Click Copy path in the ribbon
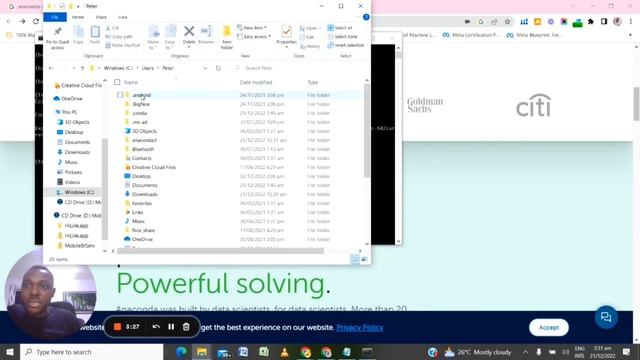Screen dimensions: 640x360 119,36
